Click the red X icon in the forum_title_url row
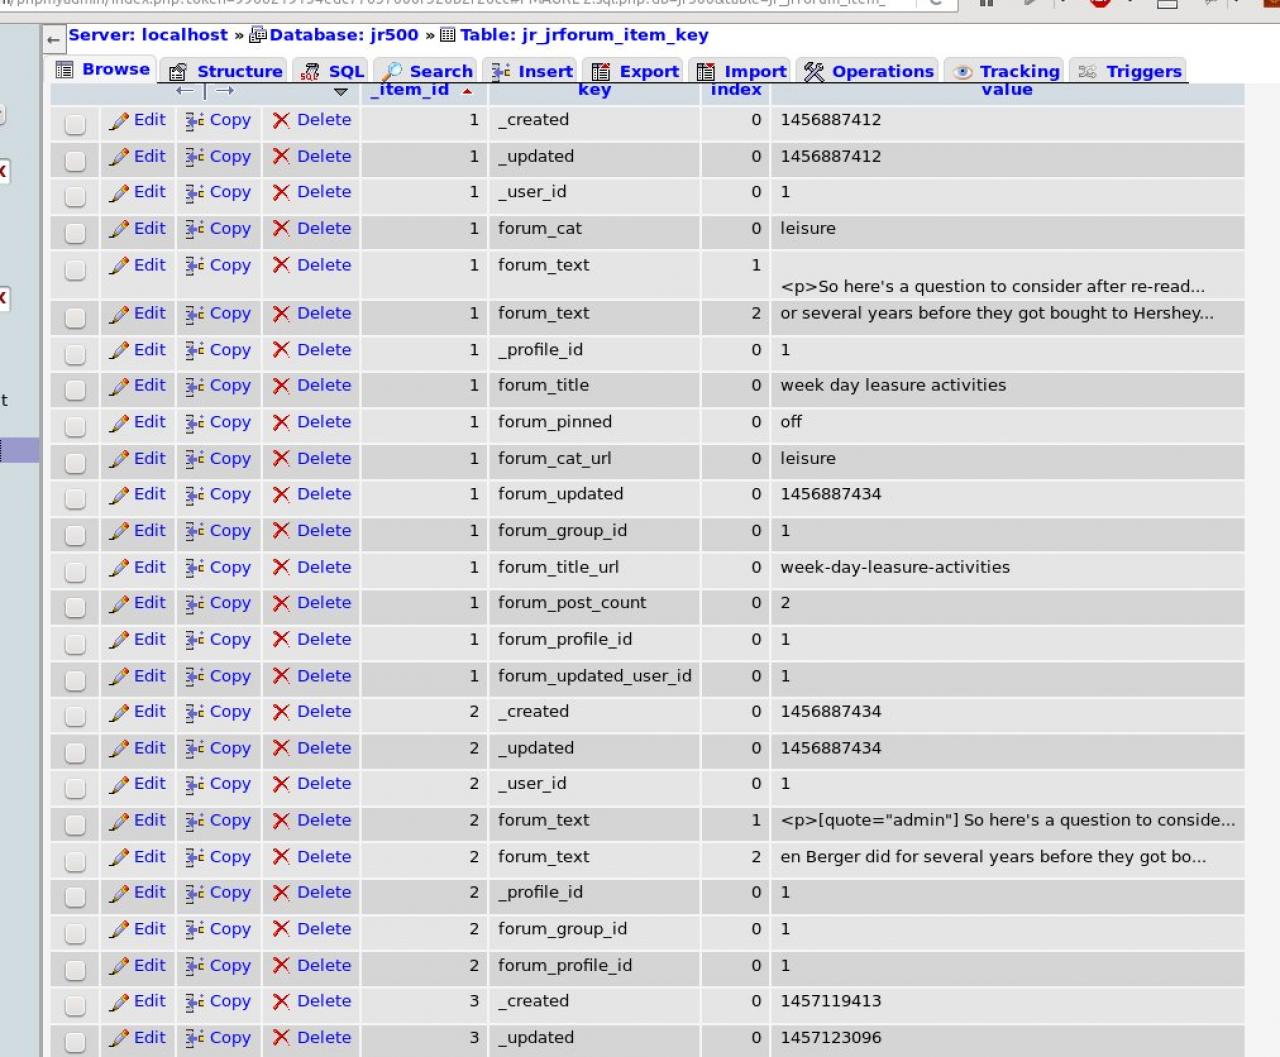Screen dimensions: 1280x1057 click(281, 568)
